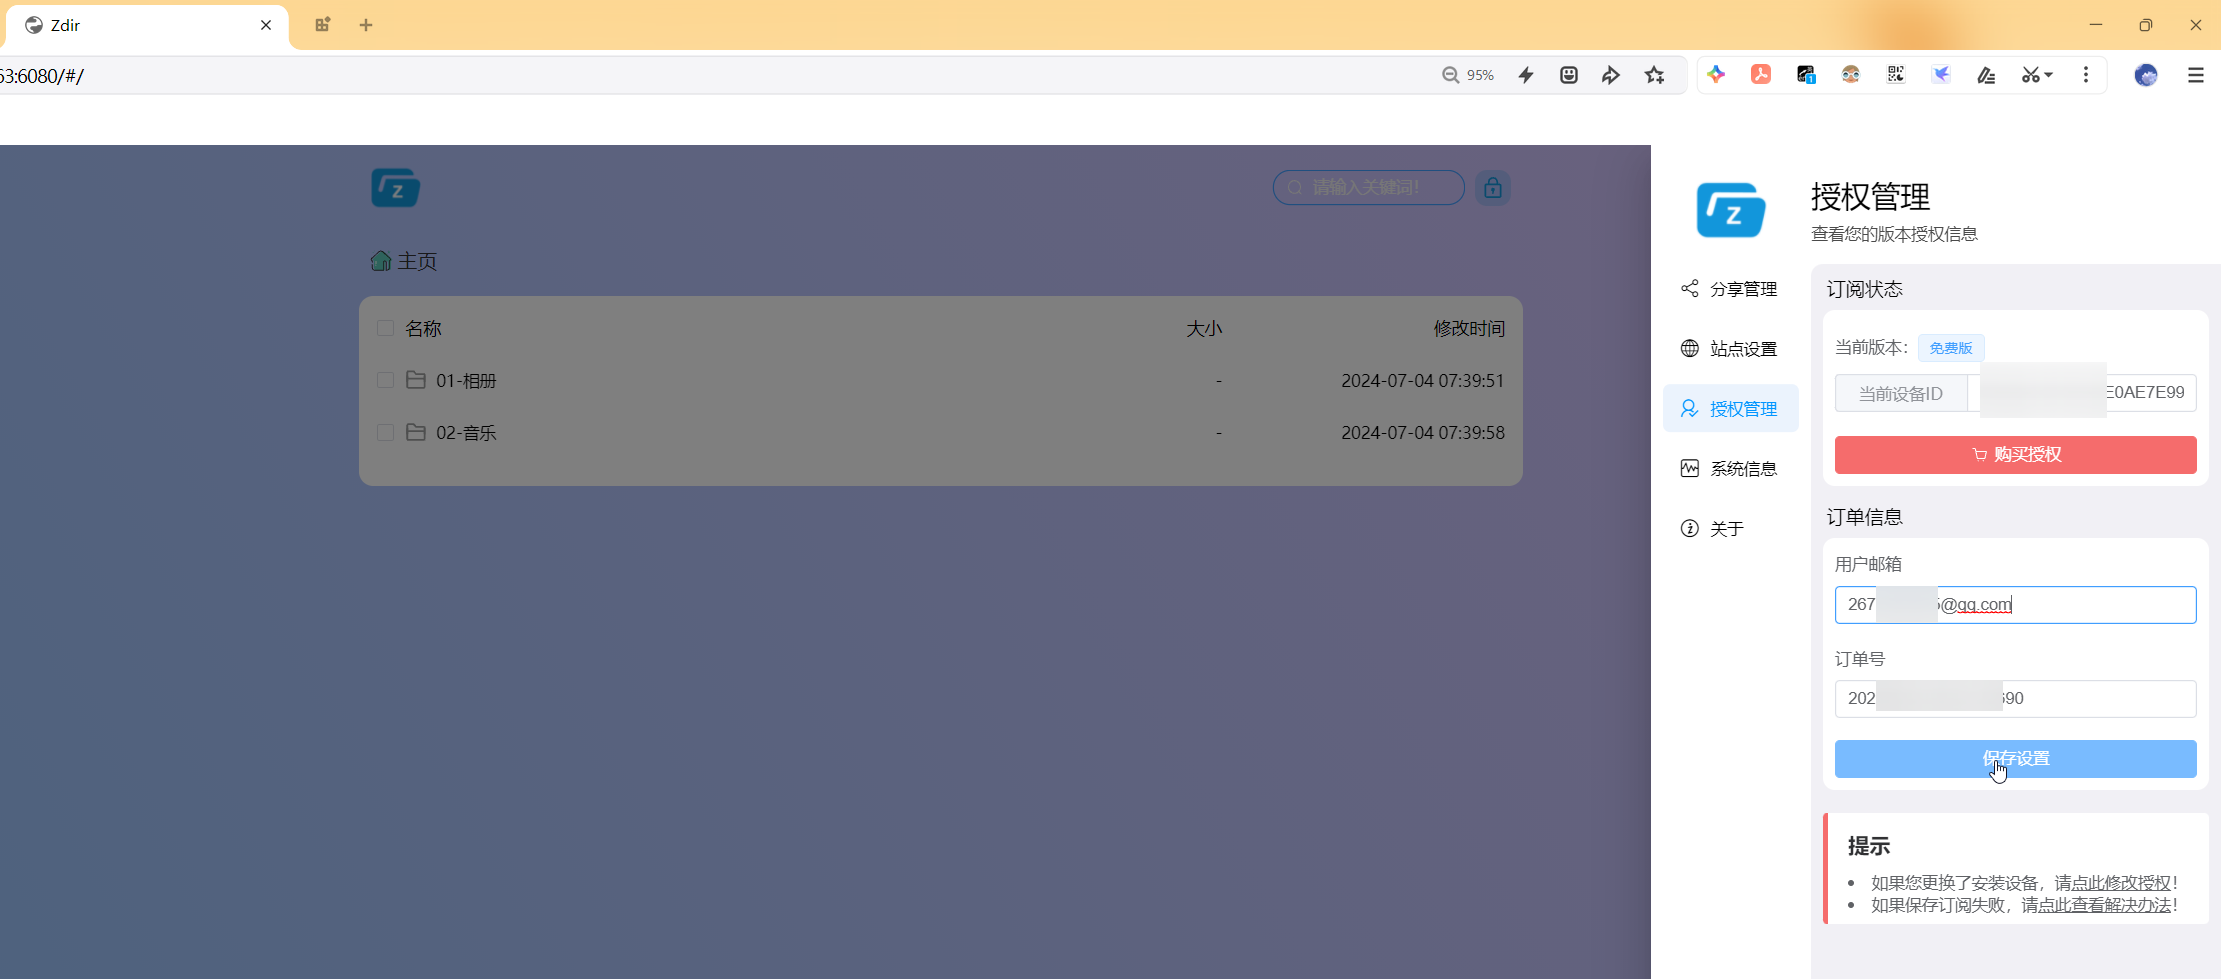This screenshot has width=2221, height=979.
Task: Click the lock icon beside search
Action: tap(1492, 188)
